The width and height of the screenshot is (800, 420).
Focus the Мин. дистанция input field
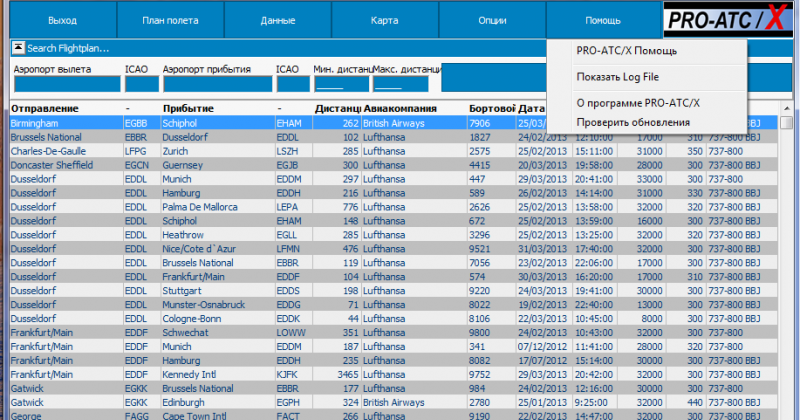(x=341, y=84)
